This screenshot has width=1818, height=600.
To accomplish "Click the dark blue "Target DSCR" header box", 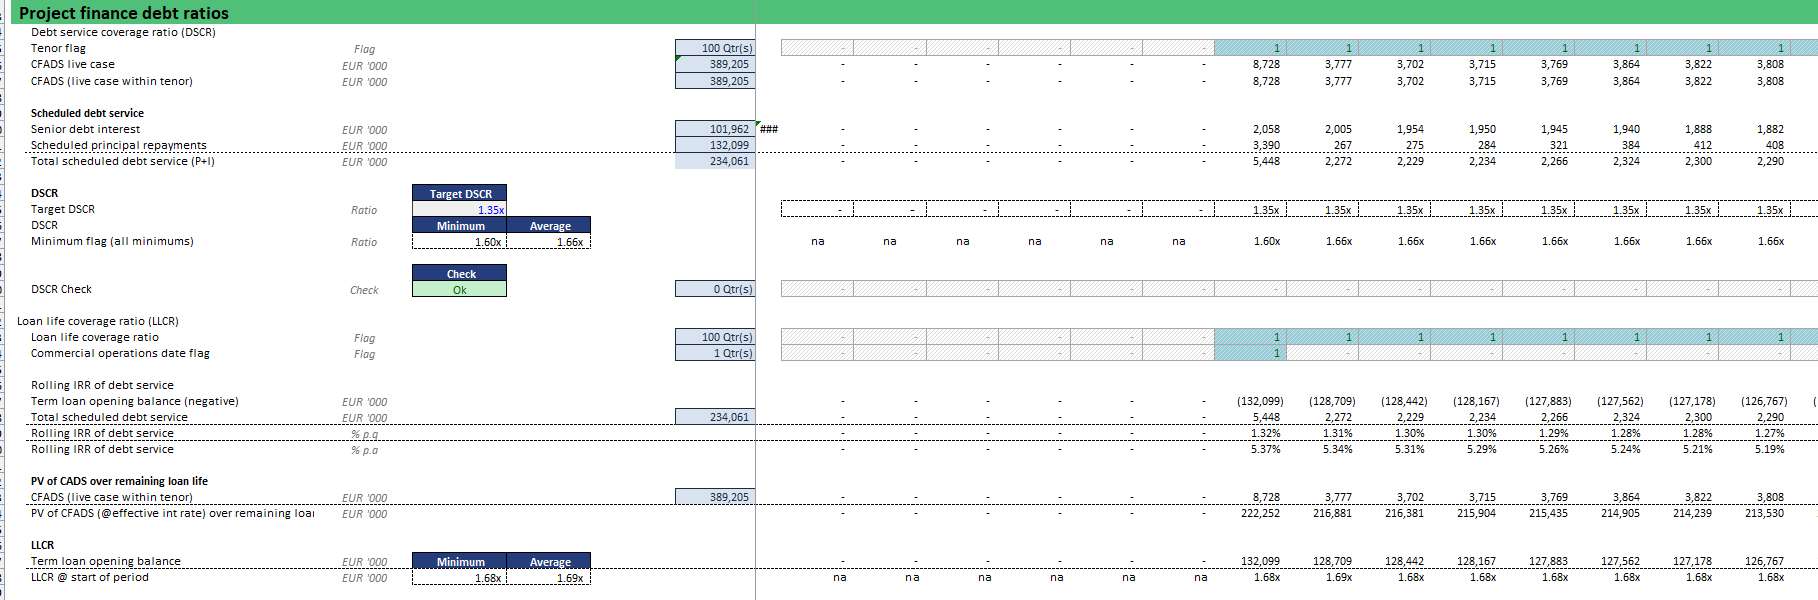I will click(460, 194).
